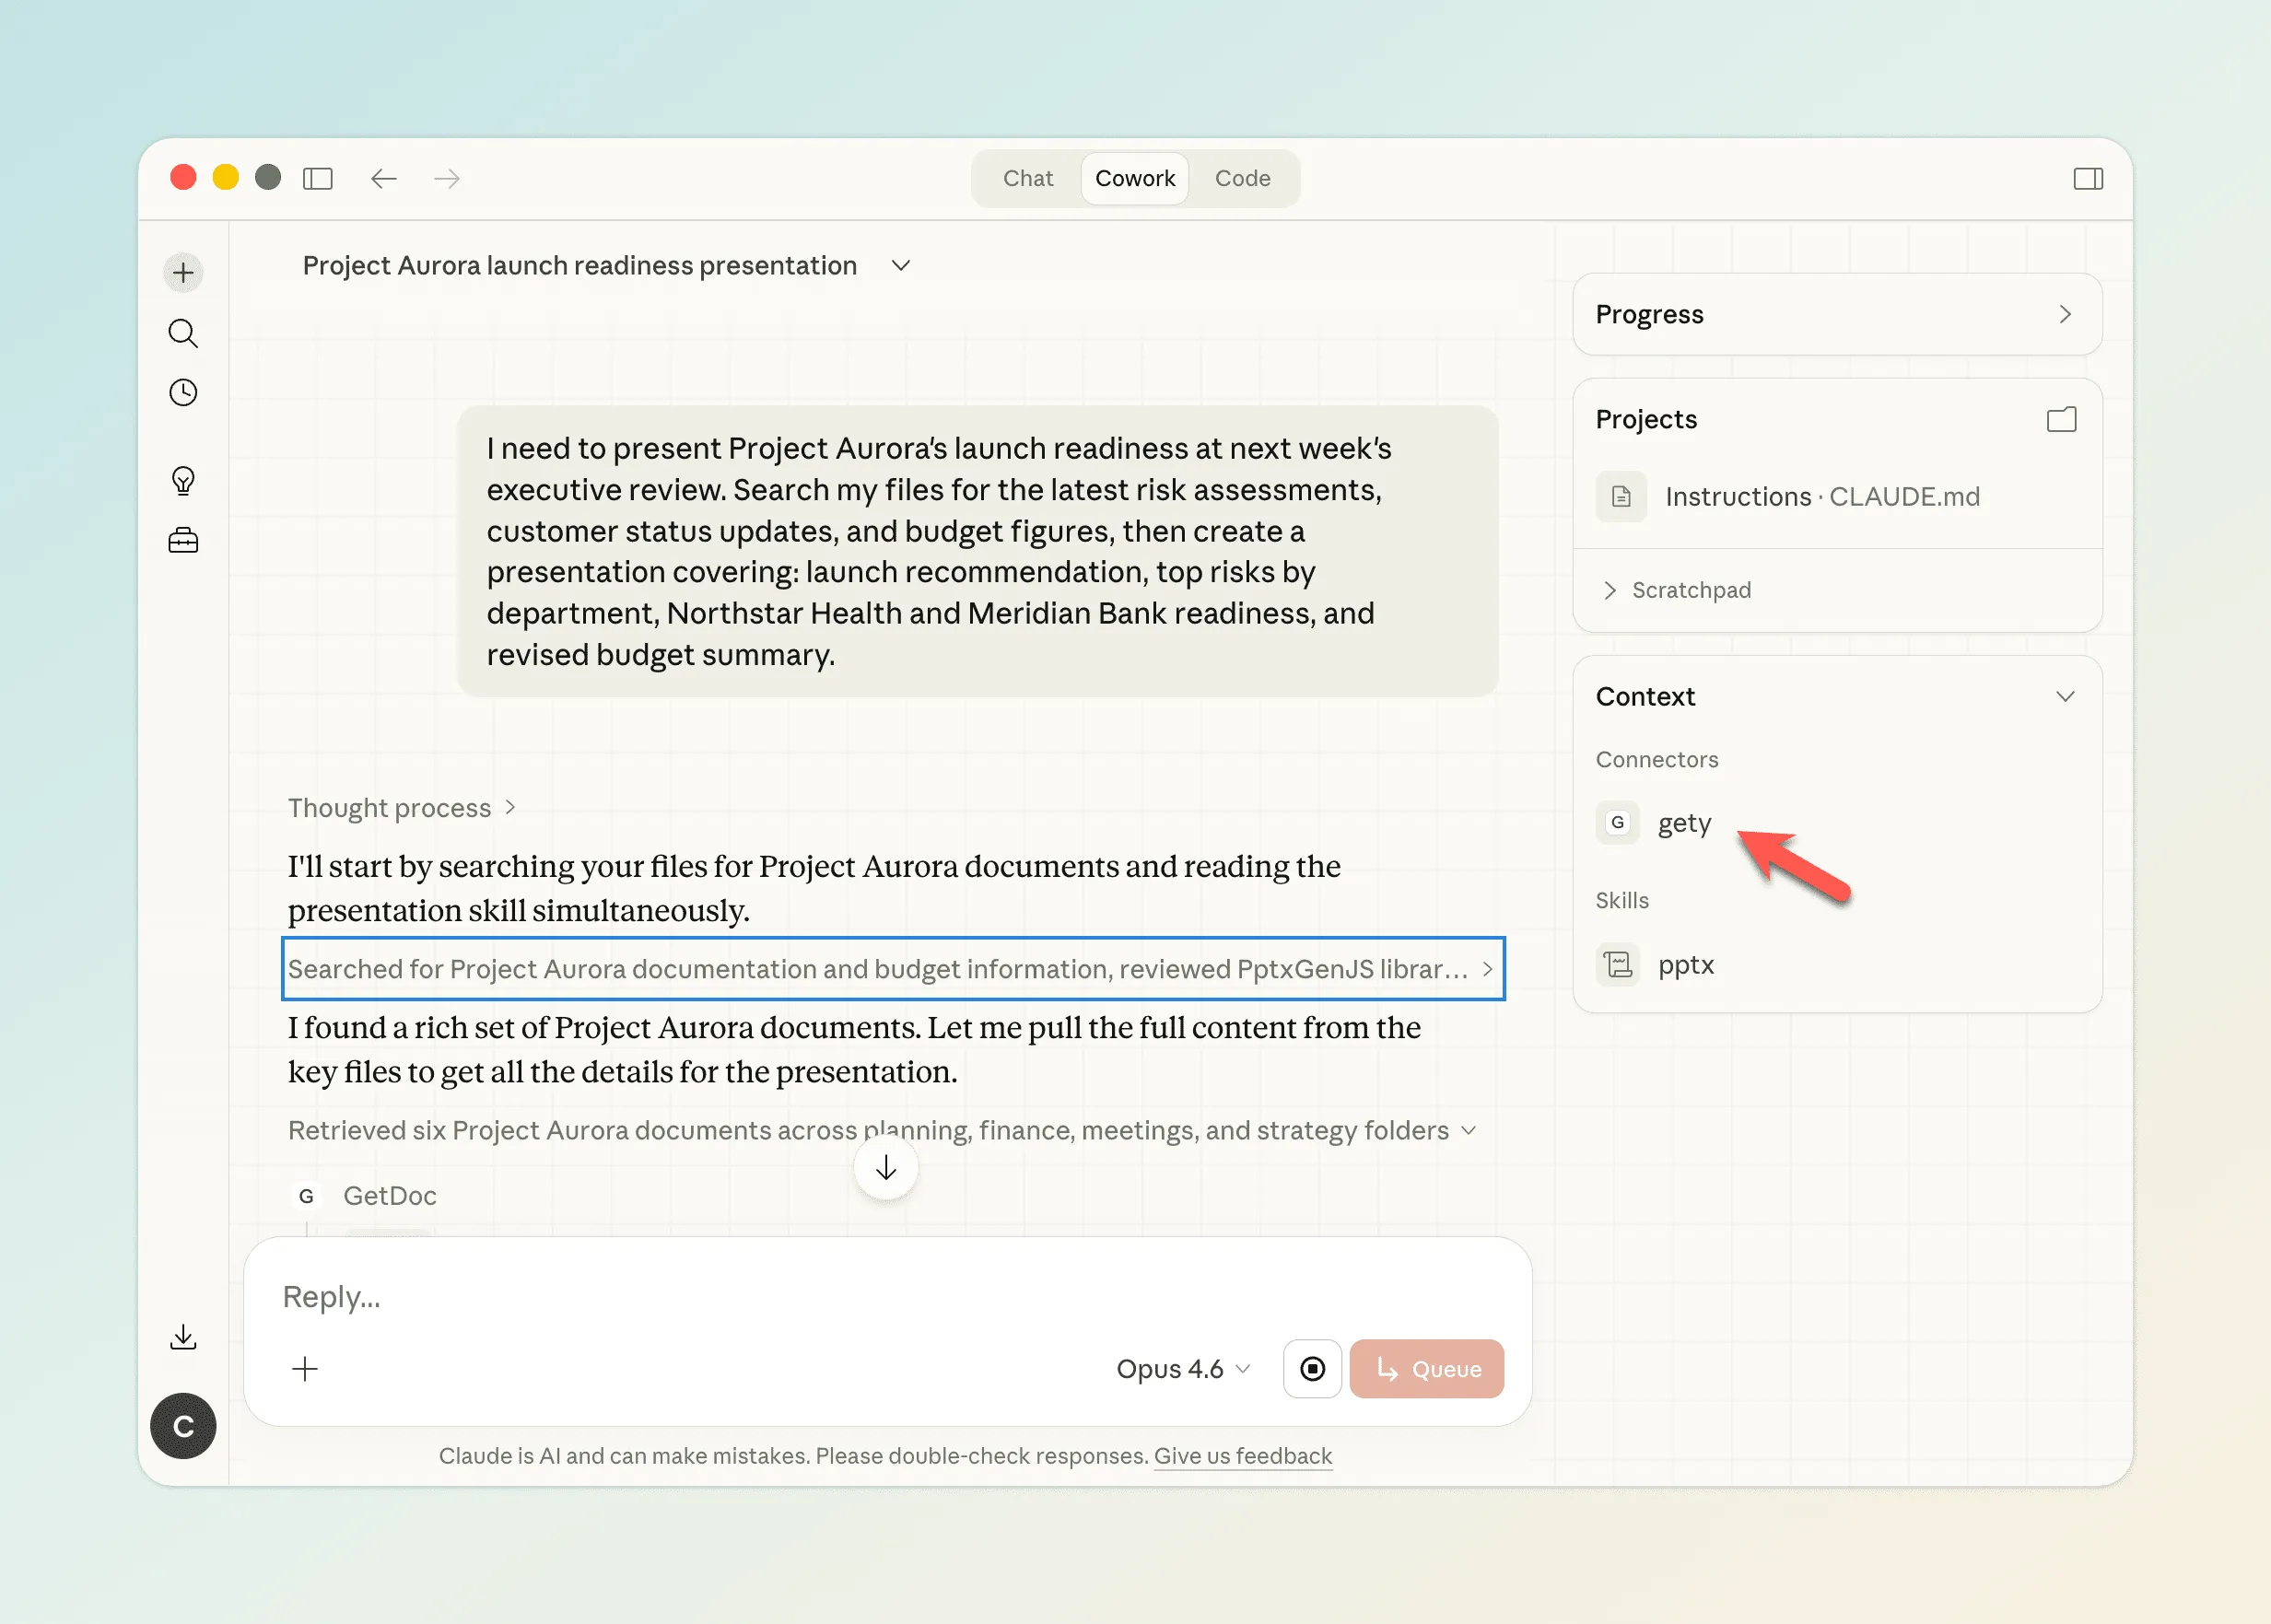
Task: Click the lightbulb icon in sidebar
Action: [183, 481]
